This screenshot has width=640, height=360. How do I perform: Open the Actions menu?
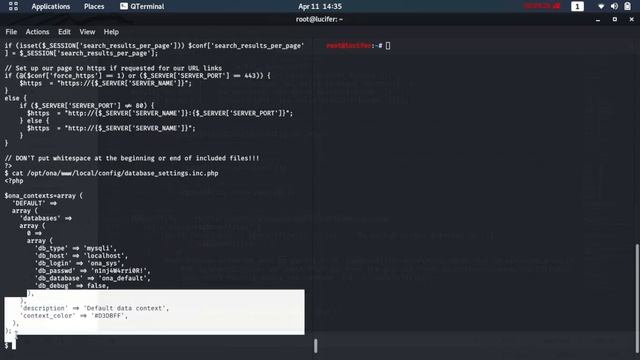pos(37,32)
